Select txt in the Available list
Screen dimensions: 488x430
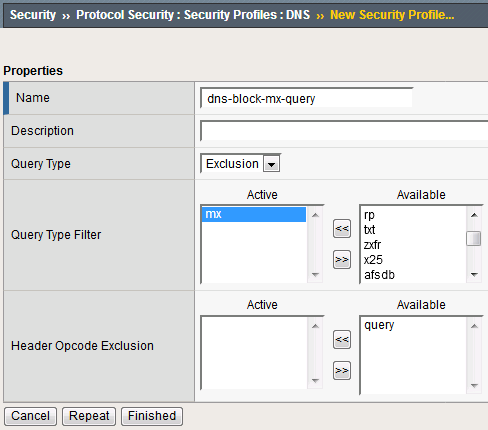(370, 230)
